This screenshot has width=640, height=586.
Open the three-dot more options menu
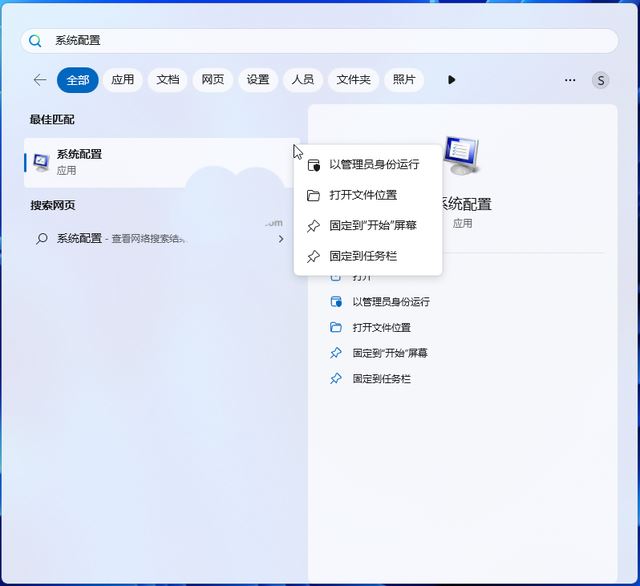click(570, 80)
